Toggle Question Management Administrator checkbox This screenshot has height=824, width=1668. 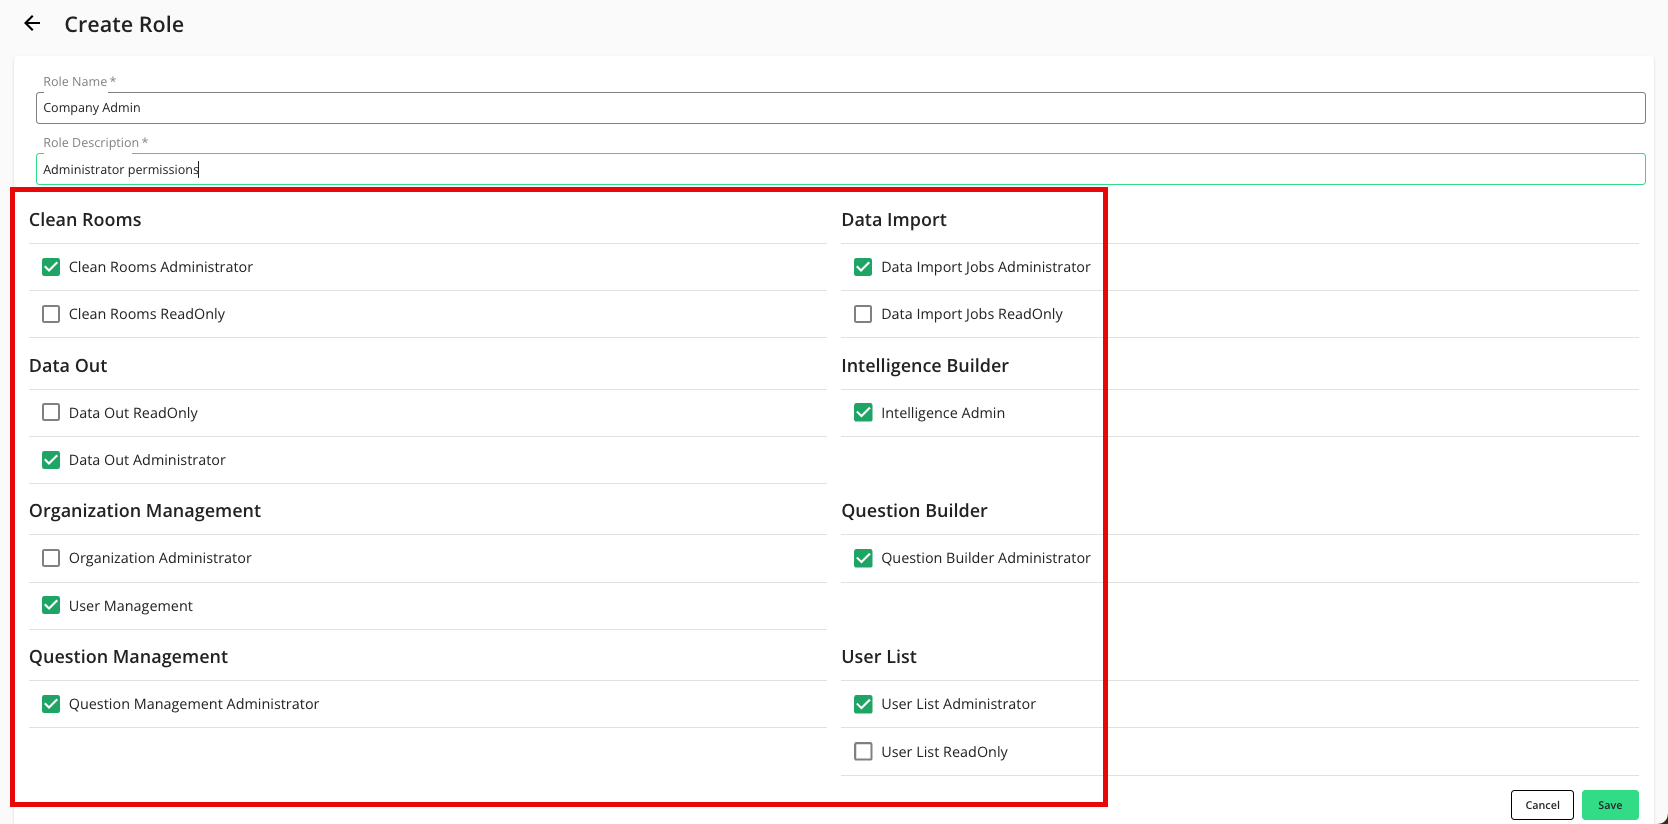[x=51, y=704]
